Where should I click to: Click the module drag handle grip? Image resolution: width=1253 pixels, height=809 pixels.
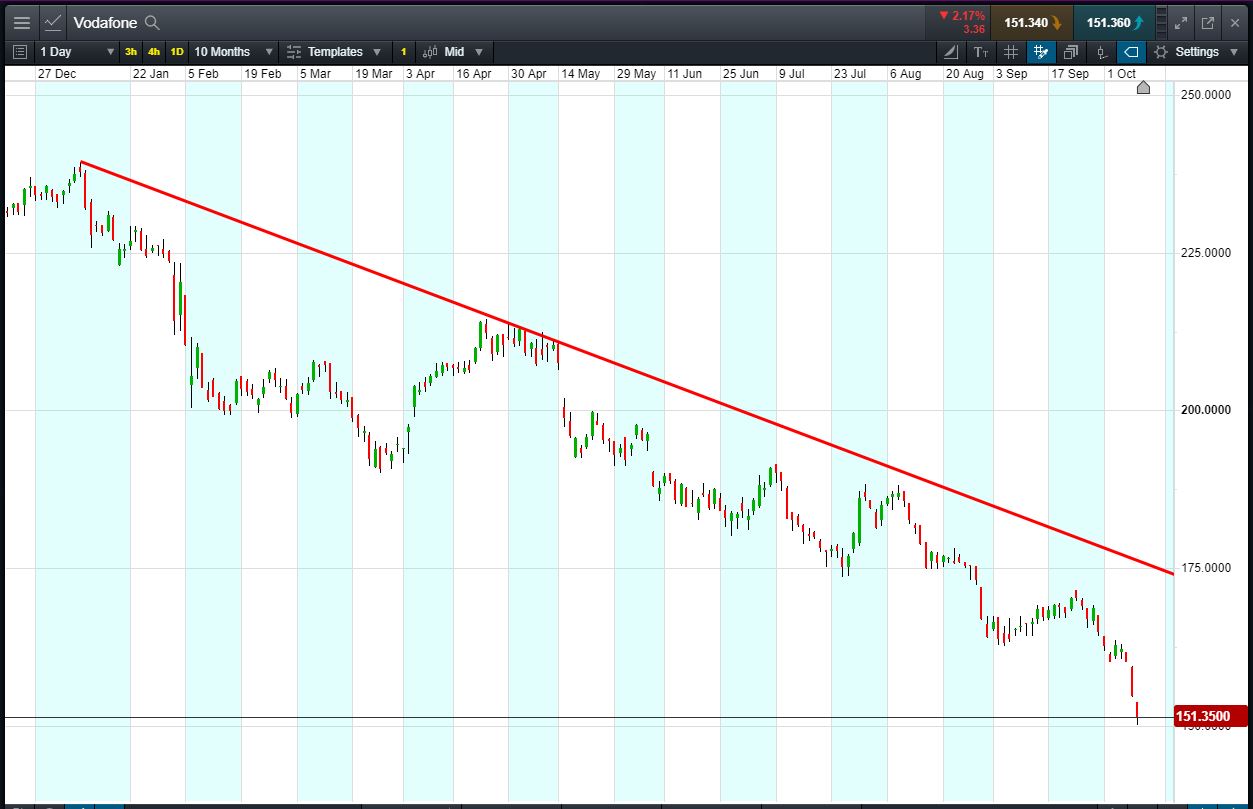pos(1161,22)
